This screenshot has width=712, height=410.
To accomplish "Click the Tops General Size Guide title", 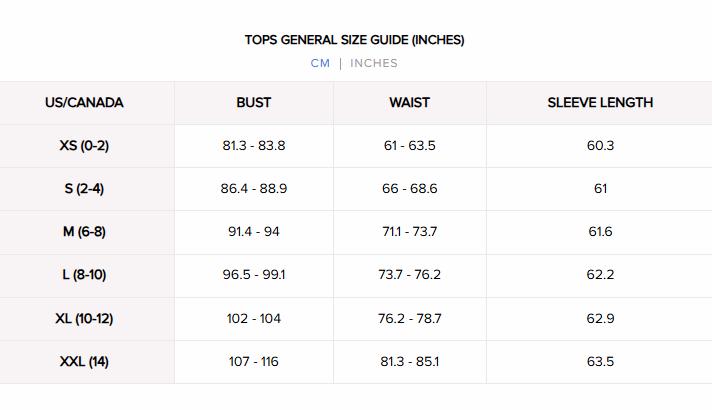I will [355, 40].
